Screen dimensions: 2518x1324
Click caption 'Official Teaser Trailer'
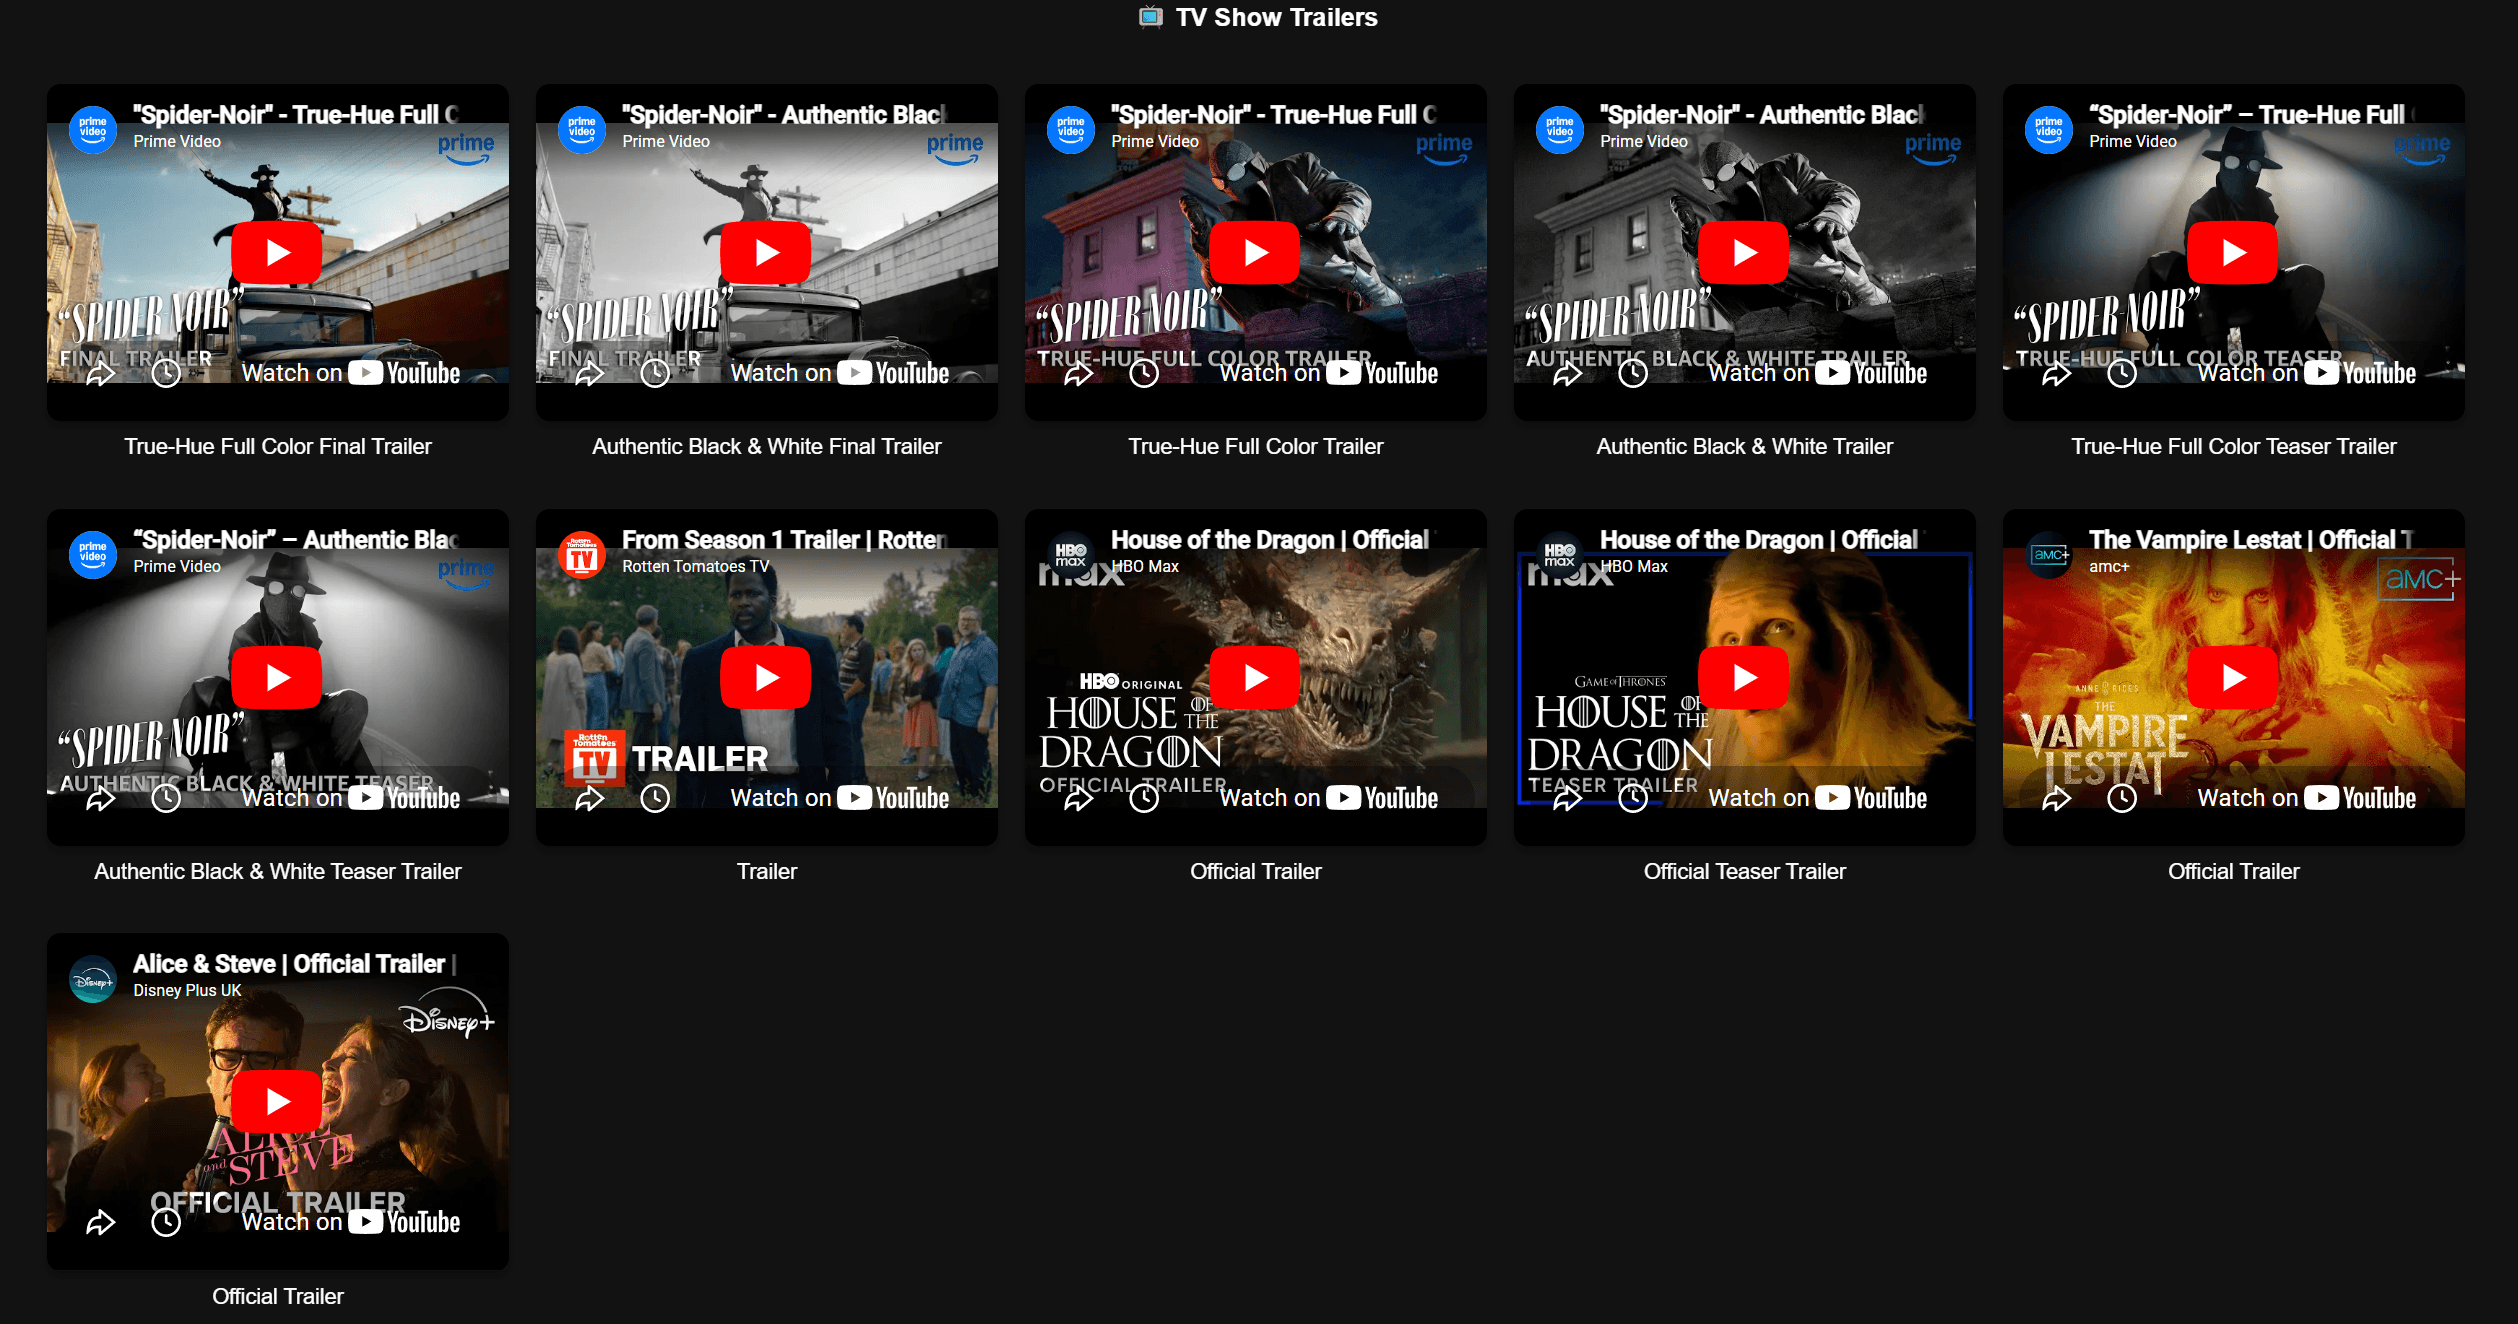(1745, 871)
